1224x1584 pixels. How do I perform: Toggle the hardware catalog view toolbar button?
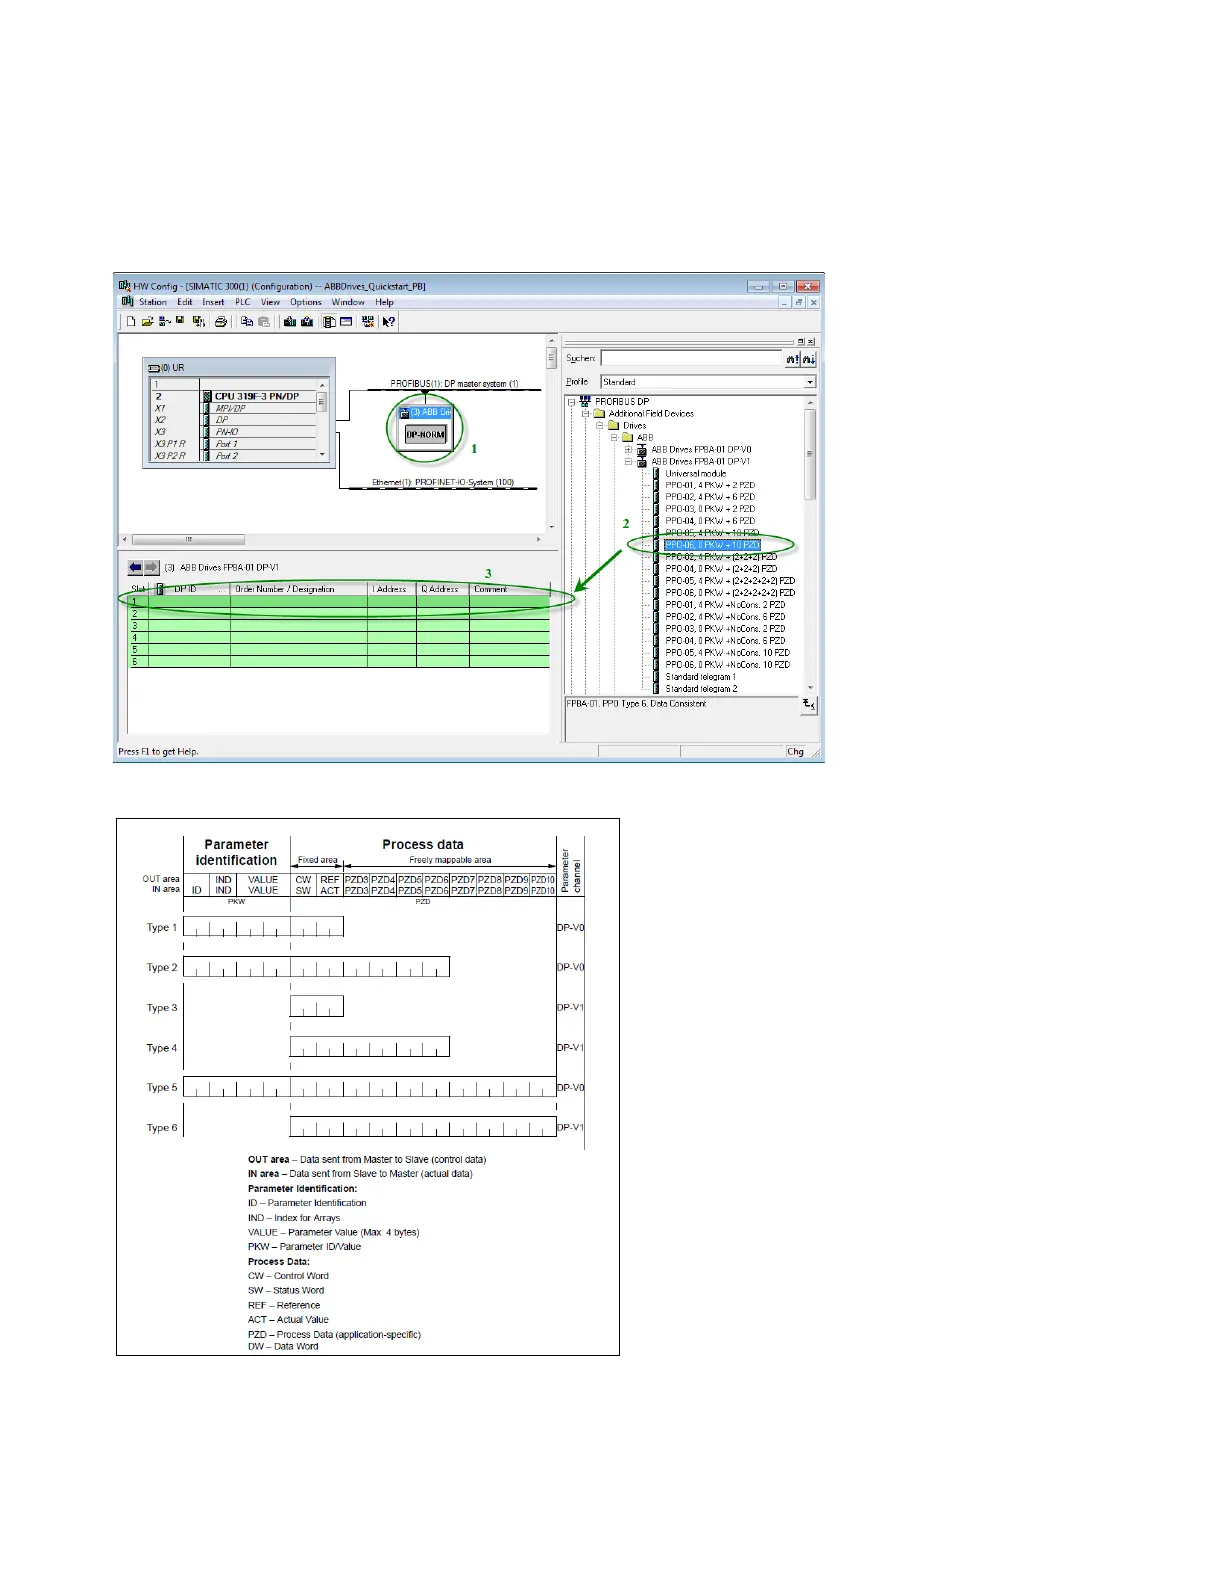click(328, 322)
